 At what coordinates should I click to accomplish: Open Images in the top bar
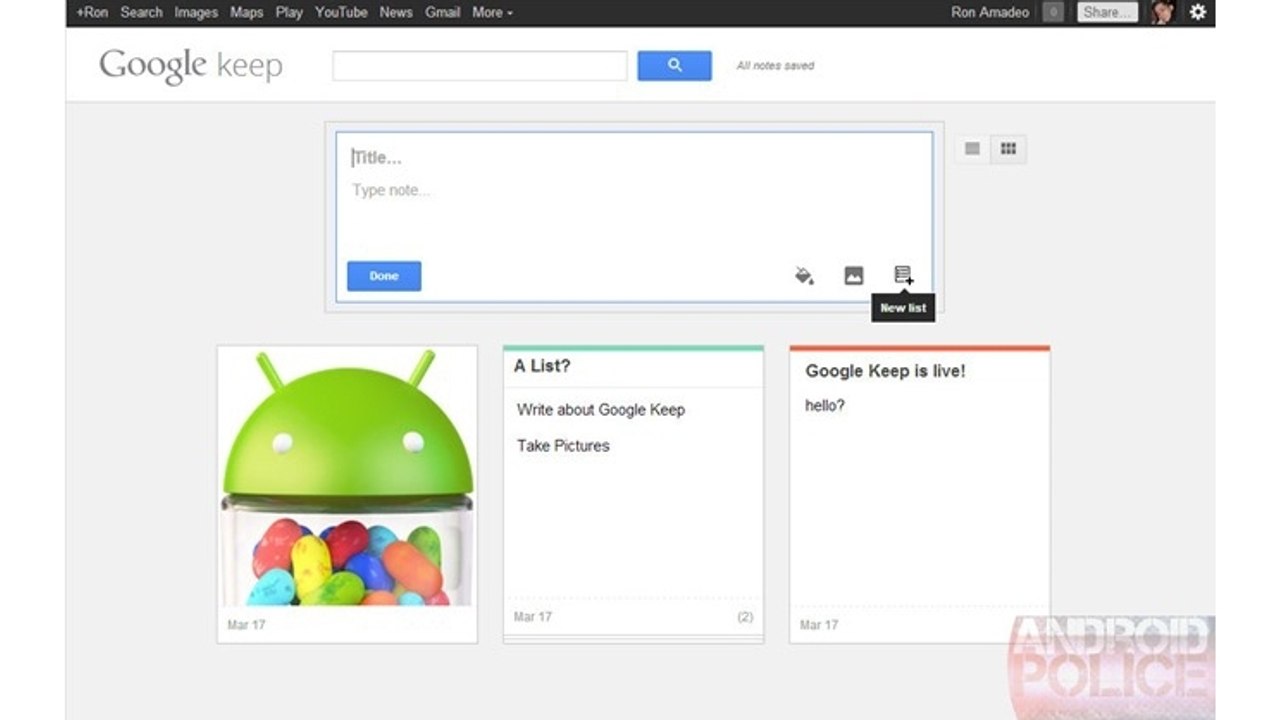tap(196, 12)
